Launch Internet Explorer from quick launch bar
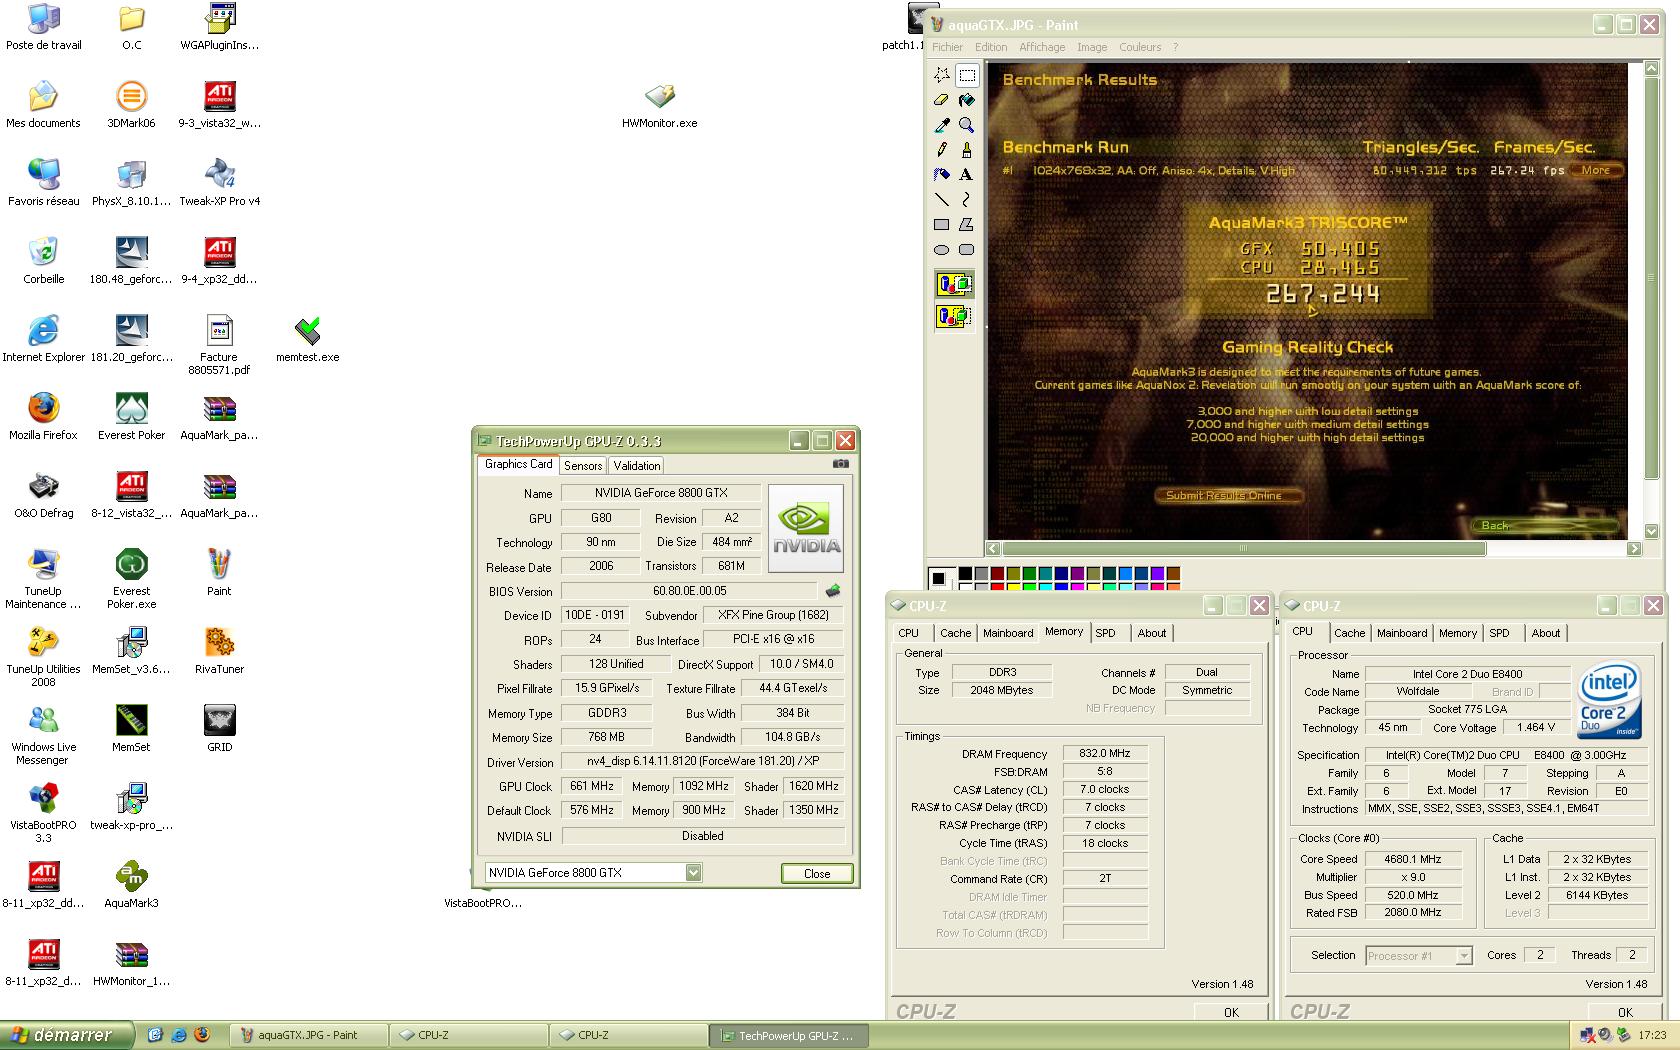This screenshot has height=1050, width=1680. pyautogui.click(x=178, y=1036)
